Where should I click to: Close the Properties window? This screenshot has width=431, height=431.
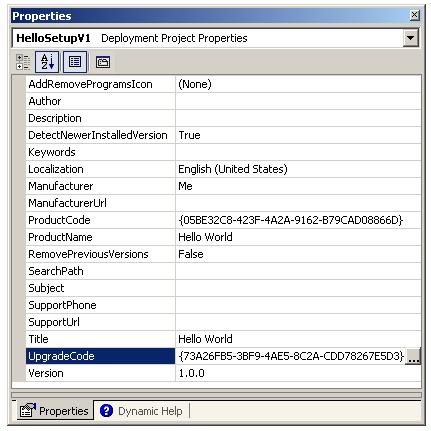click(414, 15)
